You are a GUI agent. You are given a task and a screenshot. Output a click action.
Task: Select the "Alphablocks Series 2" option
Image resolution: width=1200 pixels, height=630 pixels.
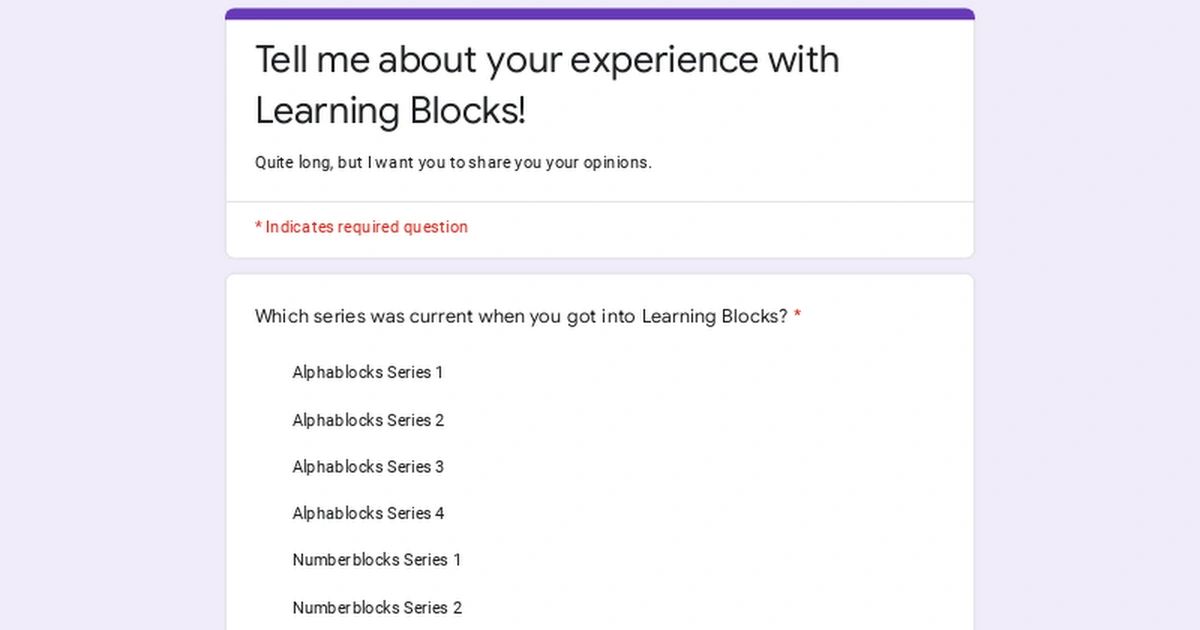point(368,420)
